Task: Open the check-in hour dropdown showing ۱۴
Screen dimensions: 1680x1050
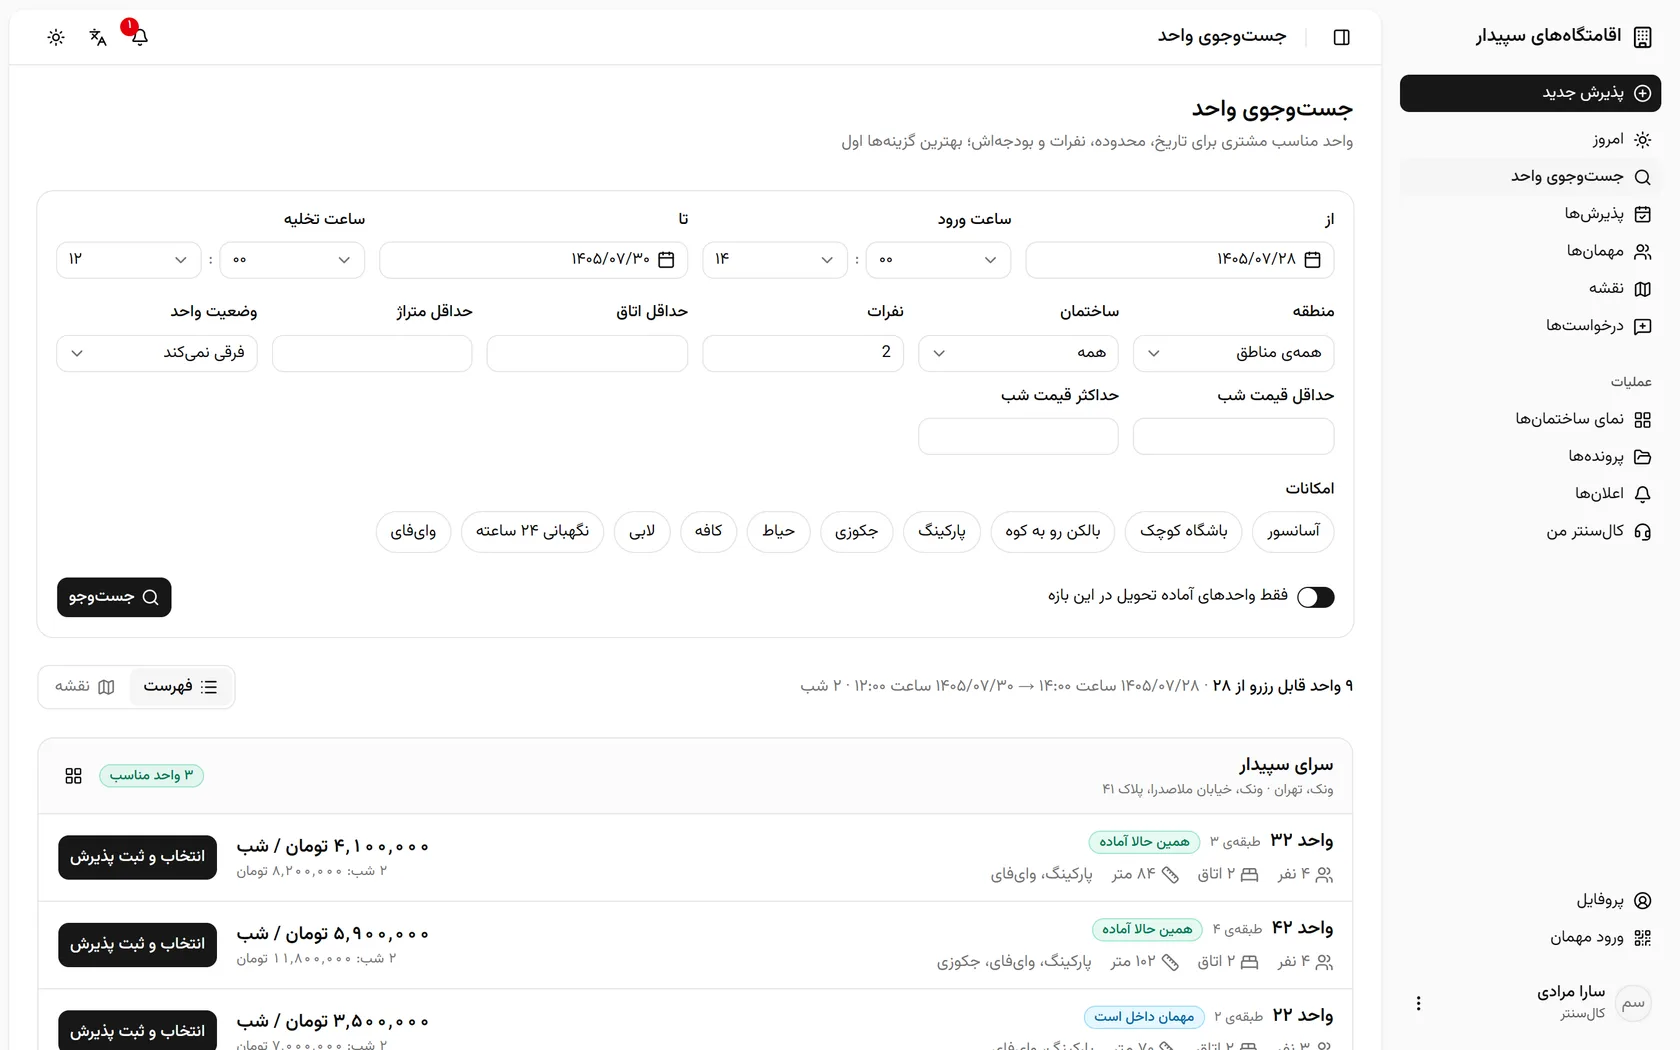Action: coord(775,260)
